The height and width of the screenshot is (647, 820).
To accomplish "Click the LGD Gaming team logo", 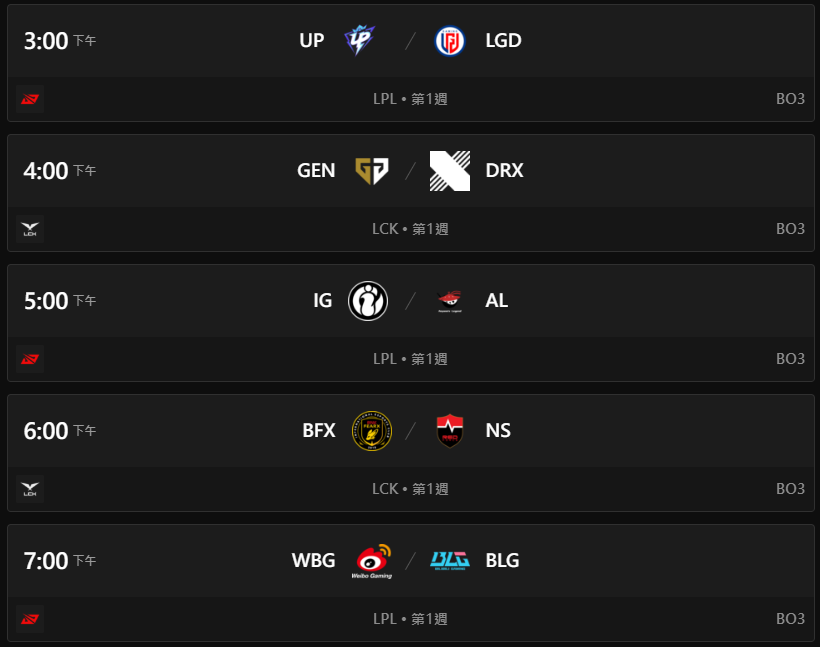I will (x=449, y=41).
